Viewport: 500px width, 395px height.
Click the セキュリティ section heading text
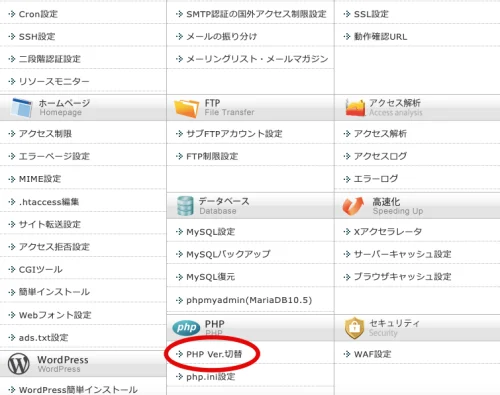(x=394, y=323)
